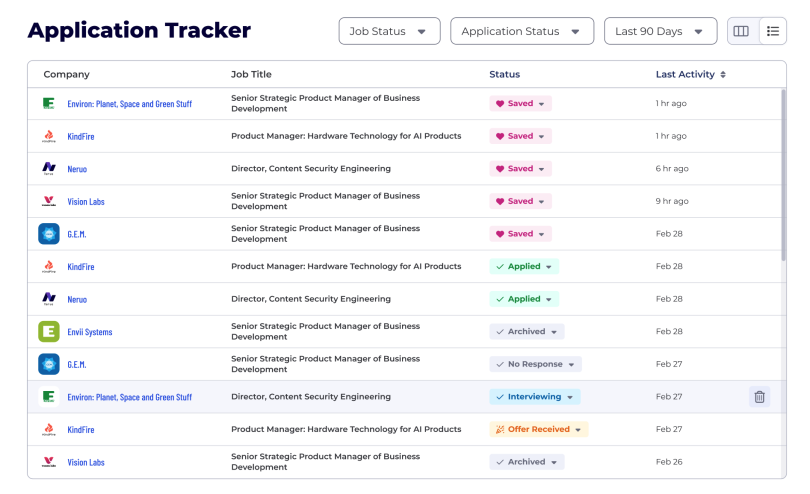Open No Response status dropdown for G.E.M.
Screen dimensions: 810x494
(x=535, y=364)
